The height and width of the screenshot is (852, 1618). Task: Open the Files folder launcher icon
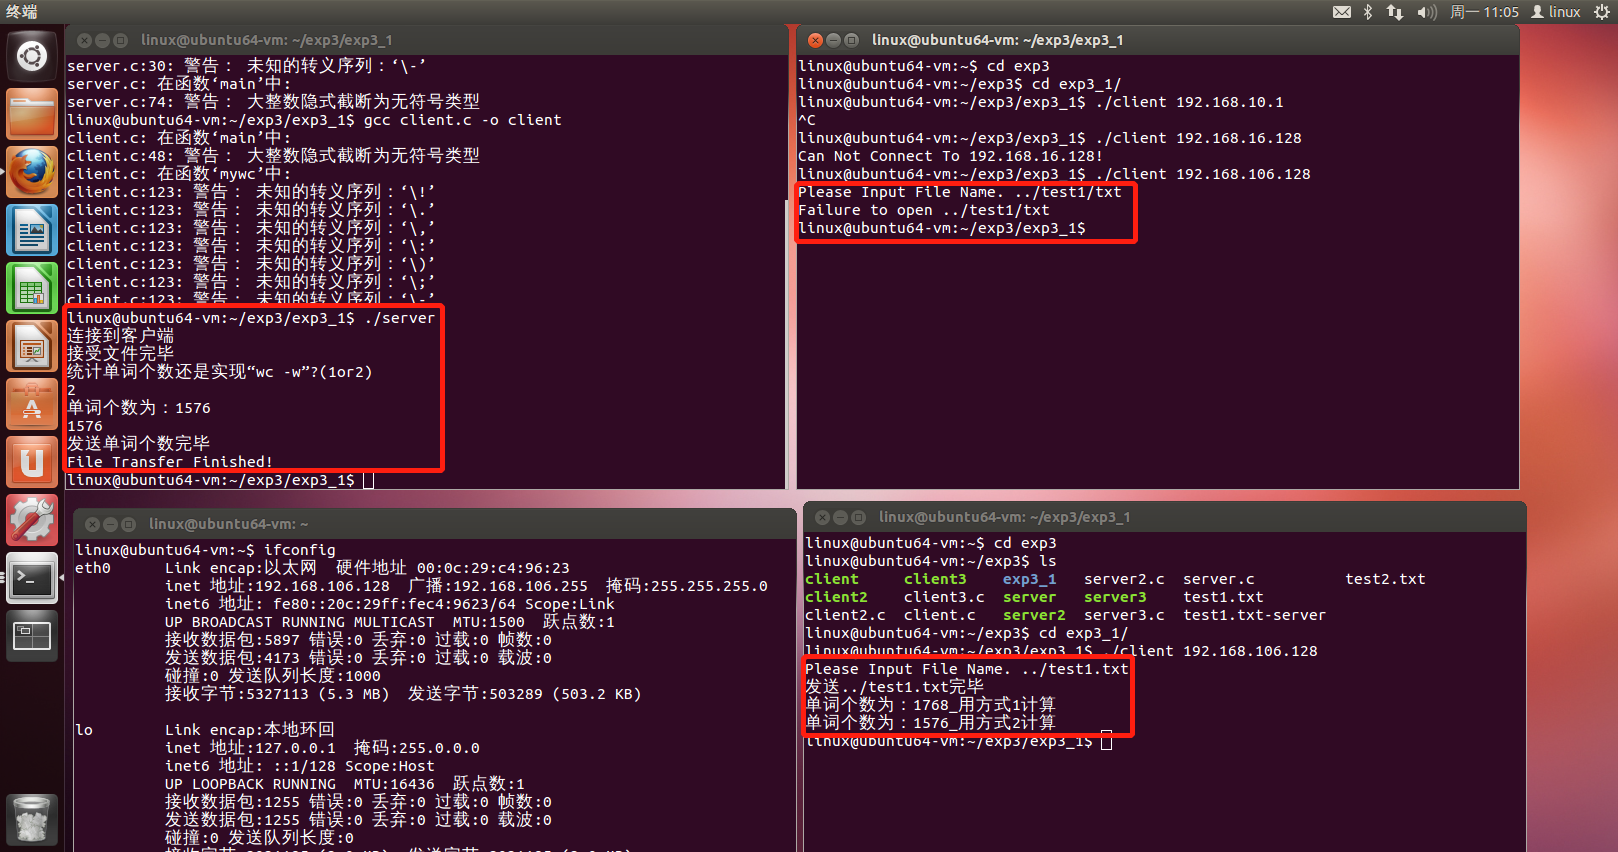(32, 114)
